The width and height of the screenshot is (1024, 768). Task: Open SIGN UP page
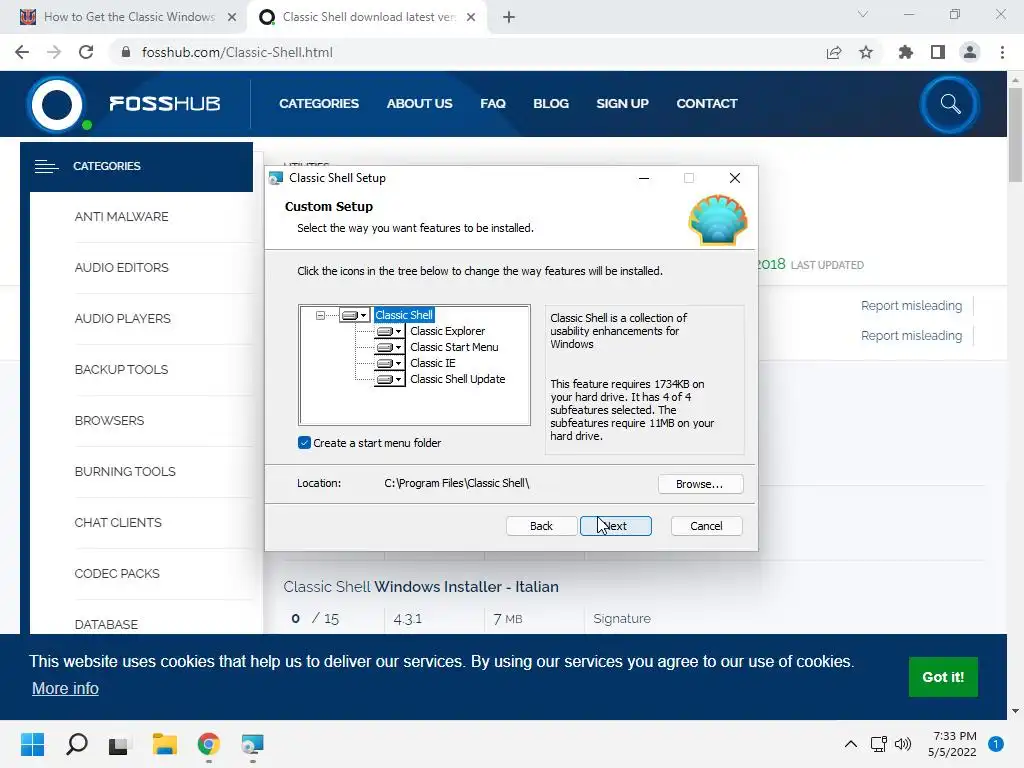coord(622,104)
